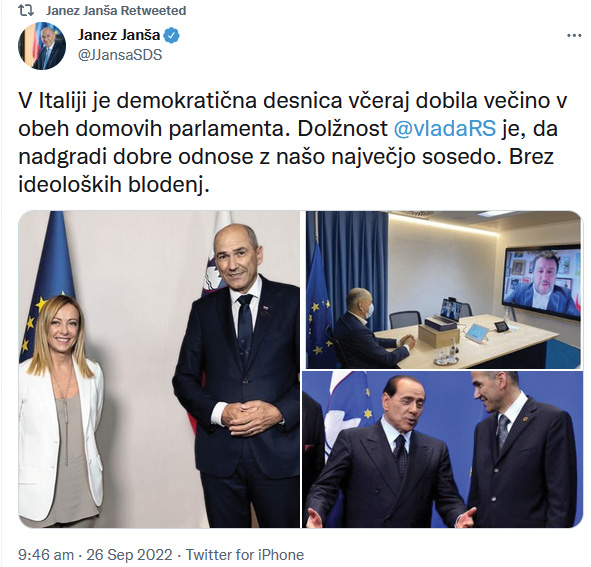Open the large left photo with EU flag
Viewport: 591px width, 567px height.
pos(159,369)
